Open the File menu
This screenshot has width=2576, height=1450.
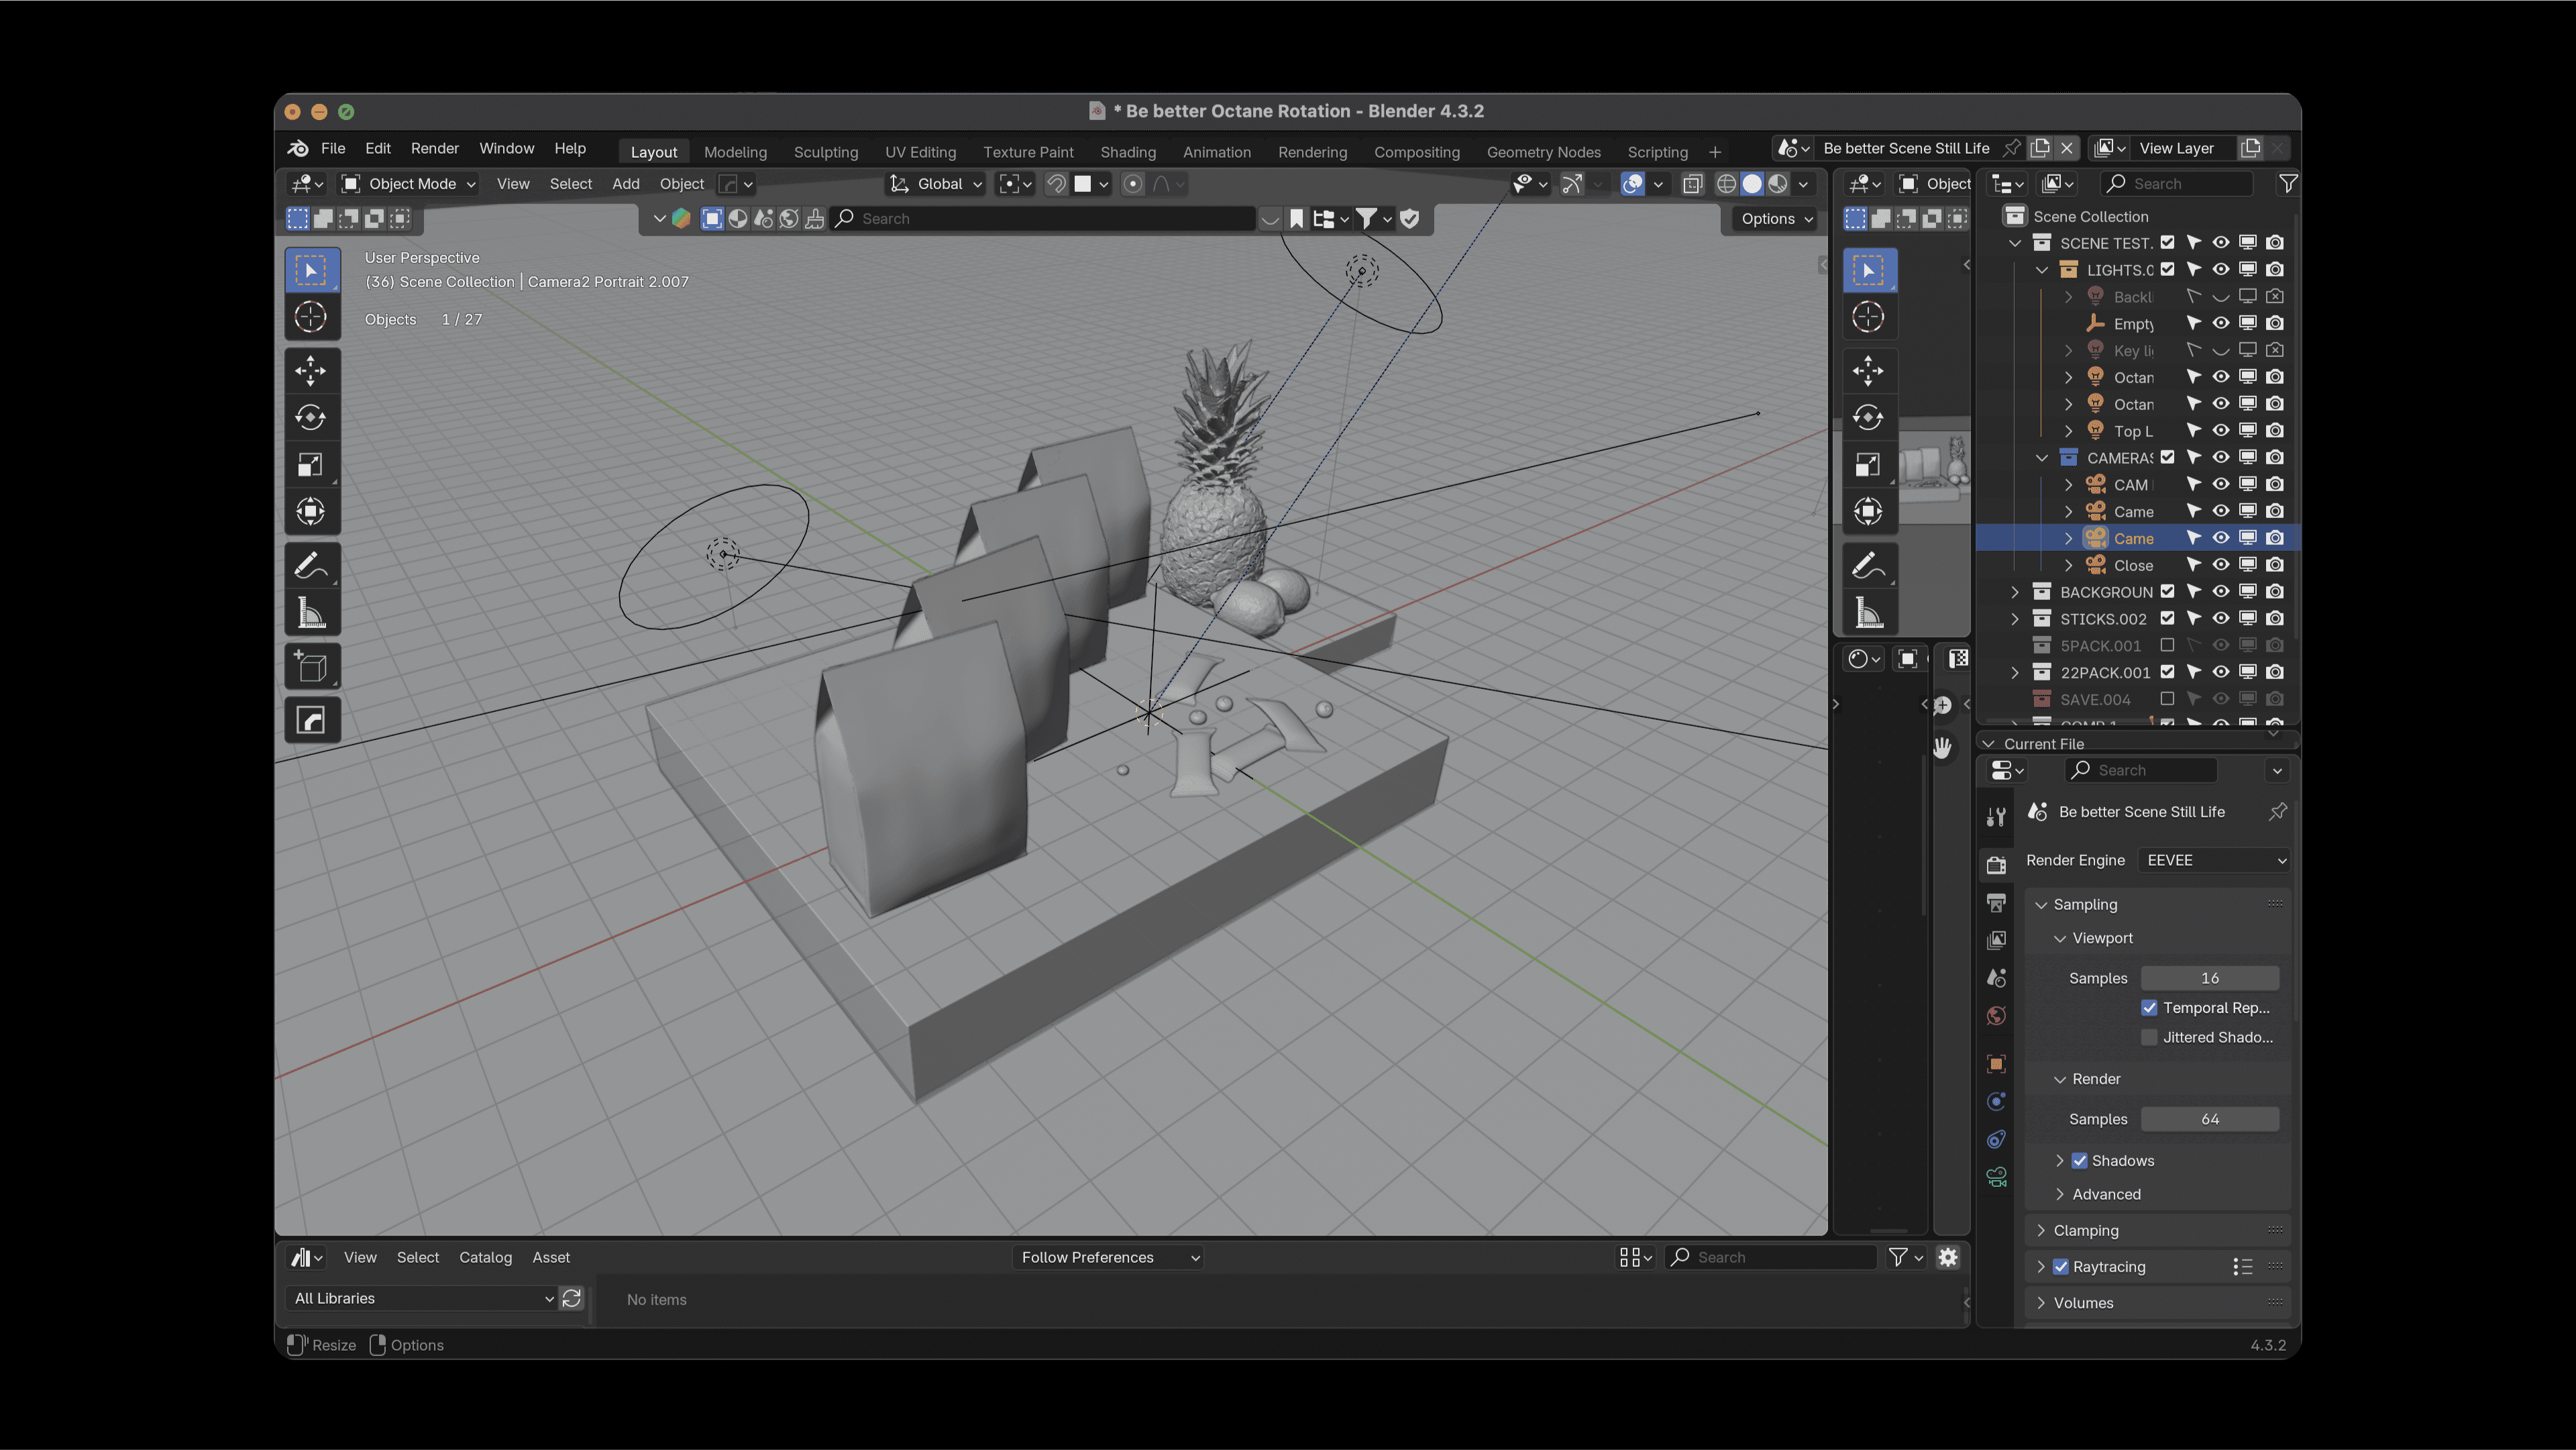333,148
